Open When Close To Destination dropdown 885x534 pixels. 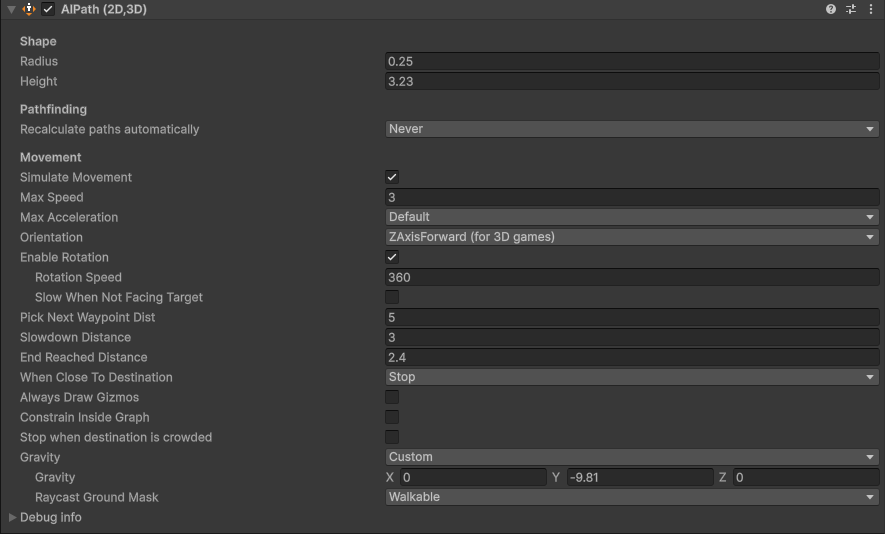point(632,377)
